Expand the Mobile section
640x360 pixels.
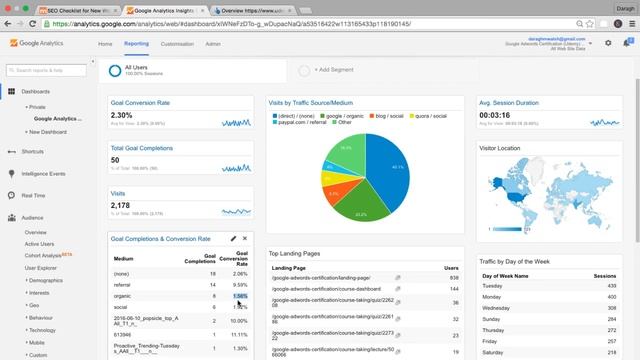click(x=35, y=342)
